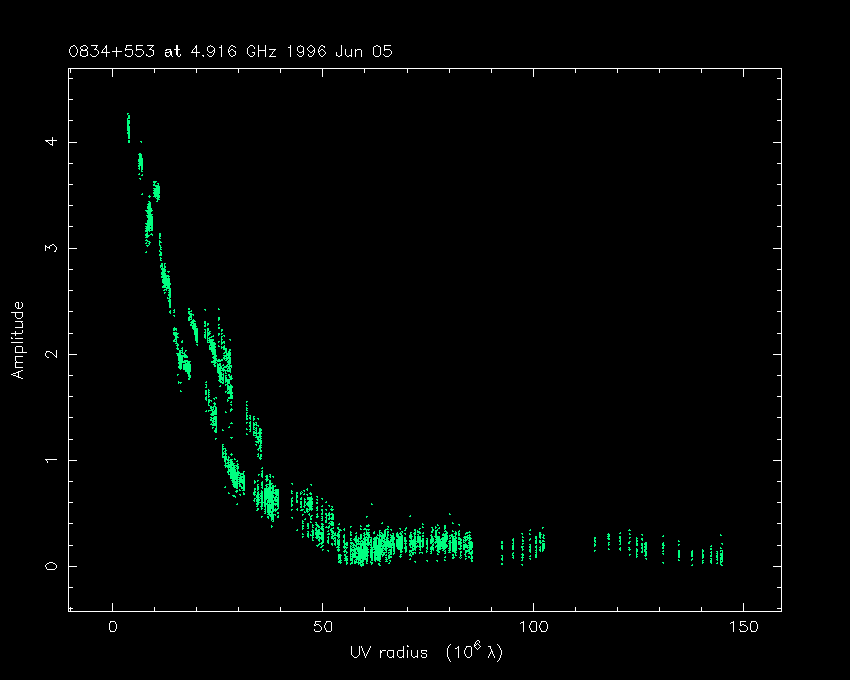850x680 pixels.
Task: Click the x-axis tick label "50"
Action: pyautogui.click(x=323, y=627)
